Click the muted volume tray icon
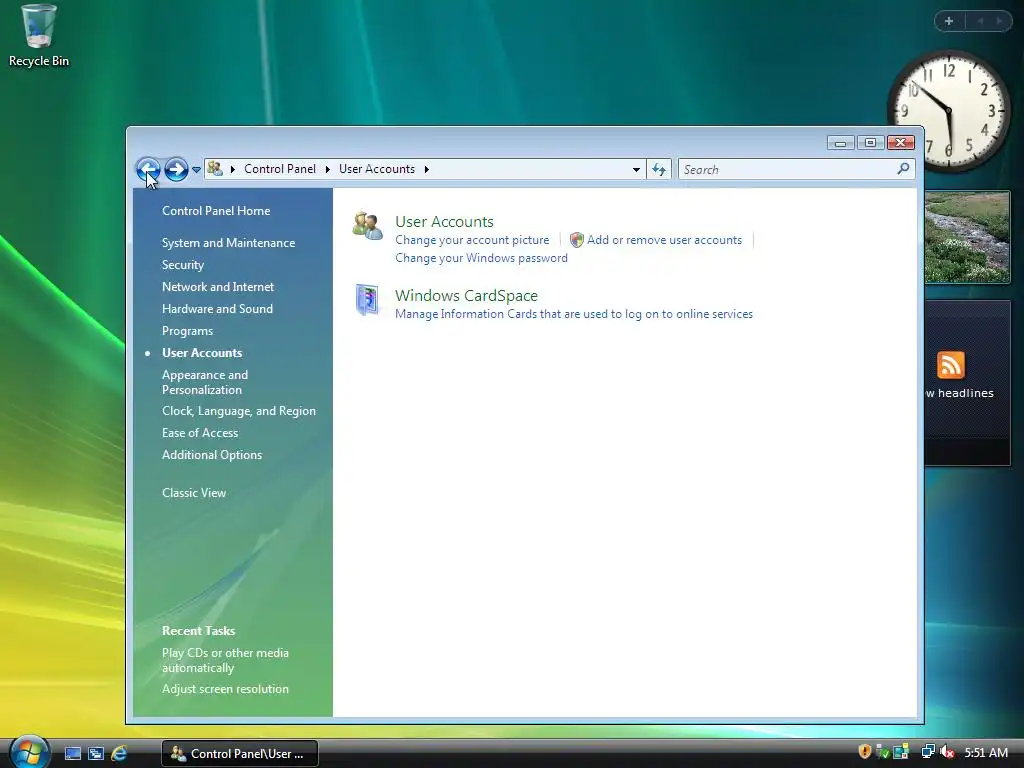The height and width of the screenshot is (768, 1024). [x=947, y=752]
